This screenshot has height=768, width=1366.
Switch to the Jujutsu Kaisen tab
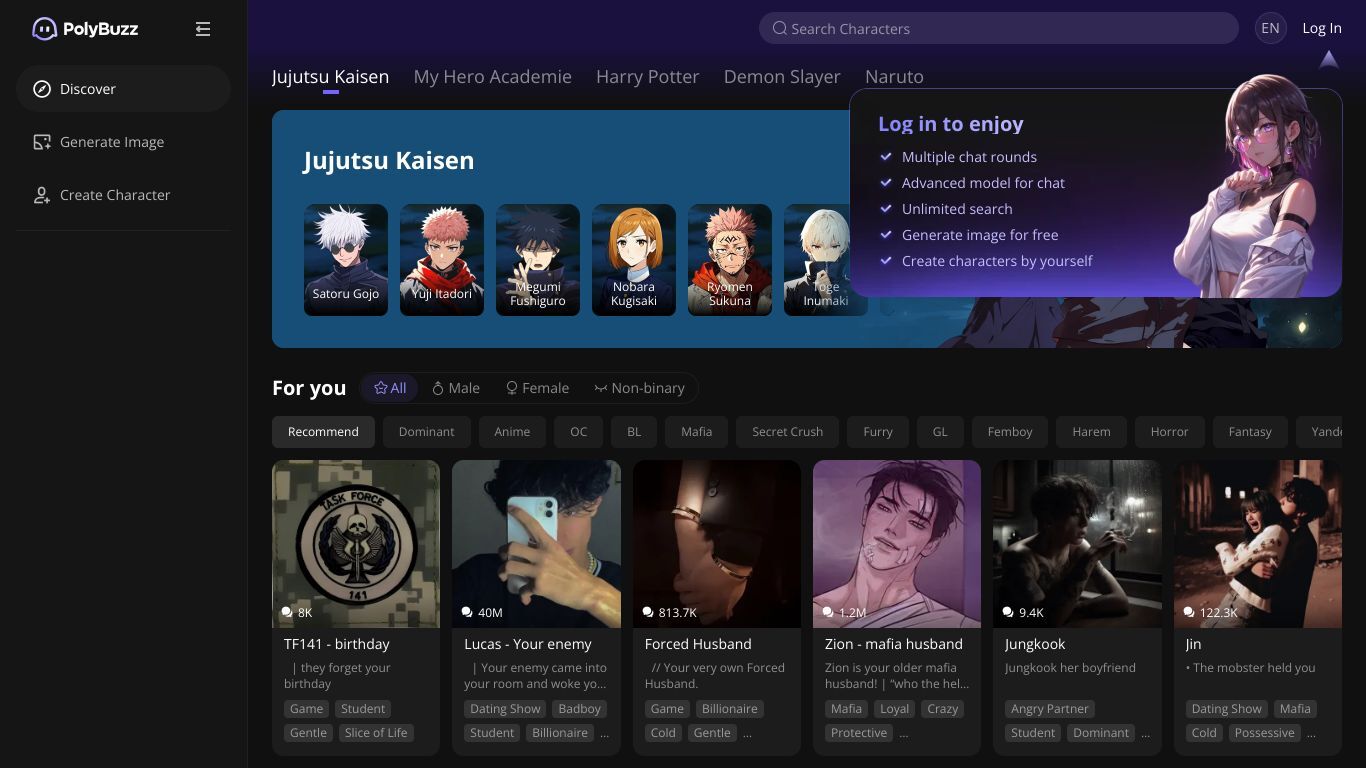[331, 77]
